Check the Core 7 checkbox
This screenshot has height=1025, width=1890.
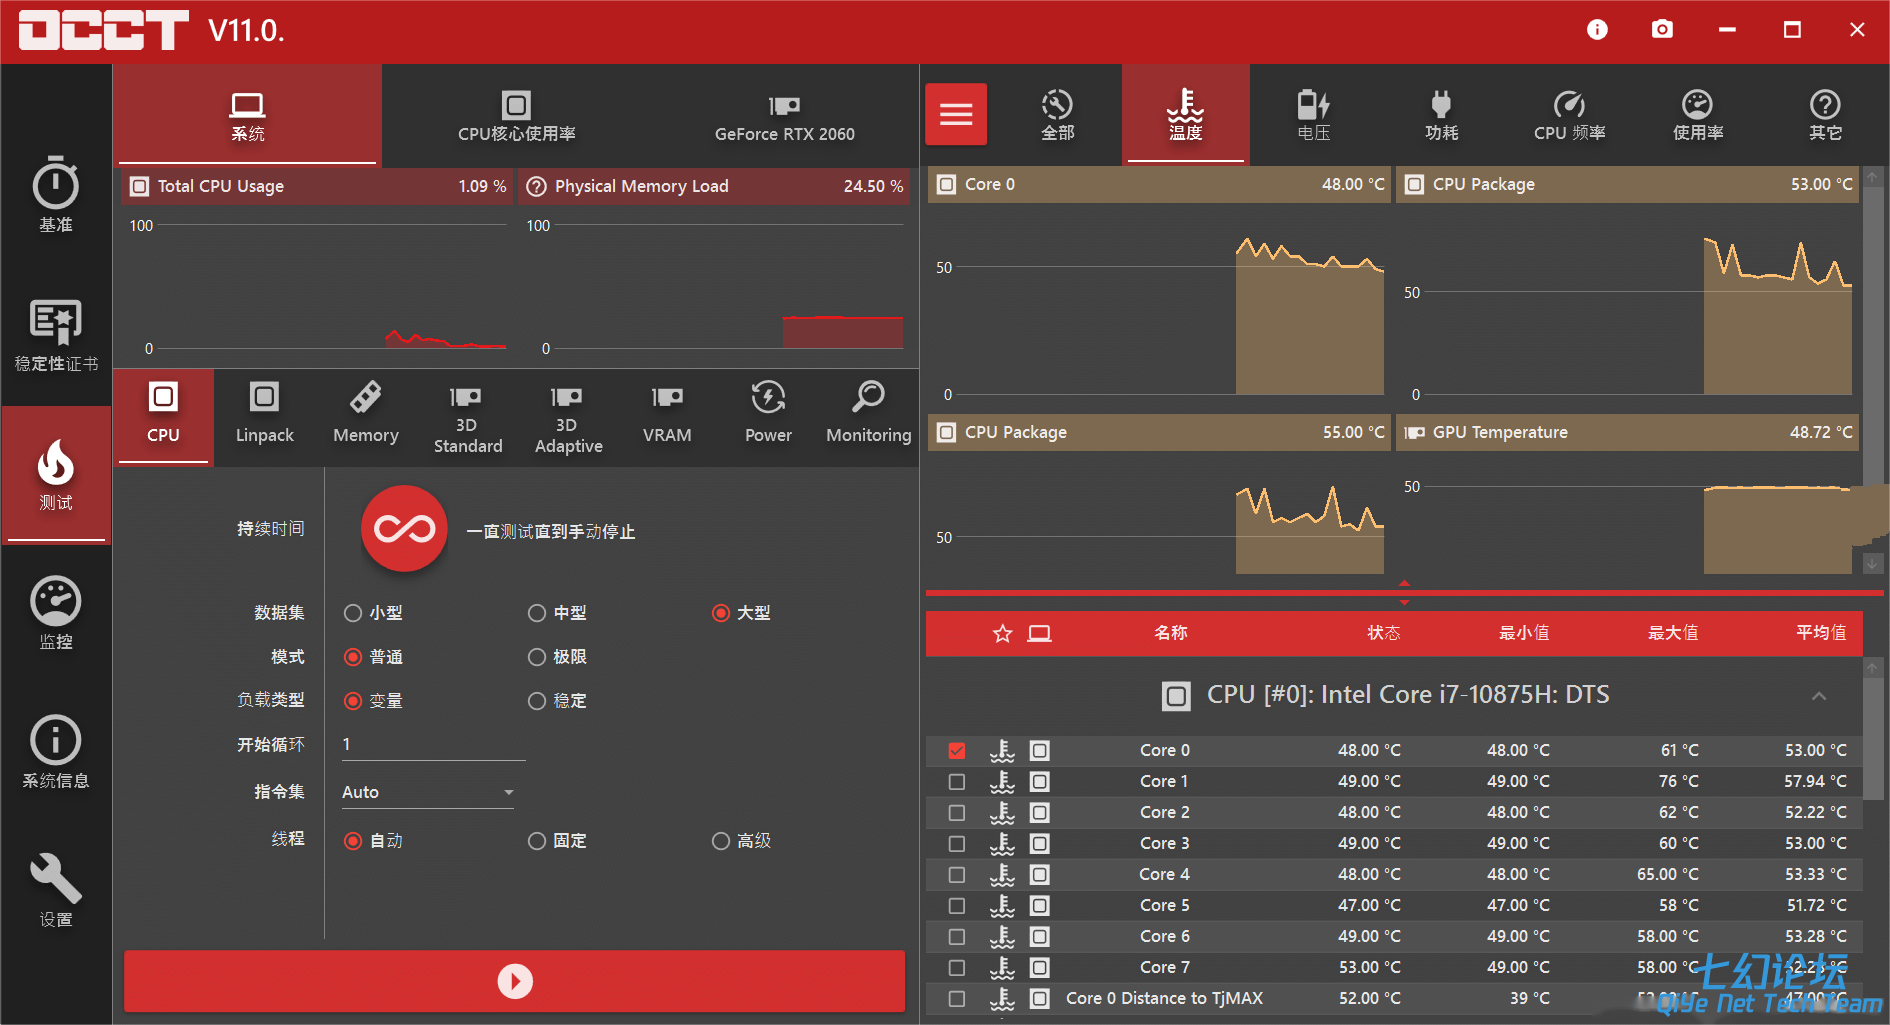[x=957, y=967]
